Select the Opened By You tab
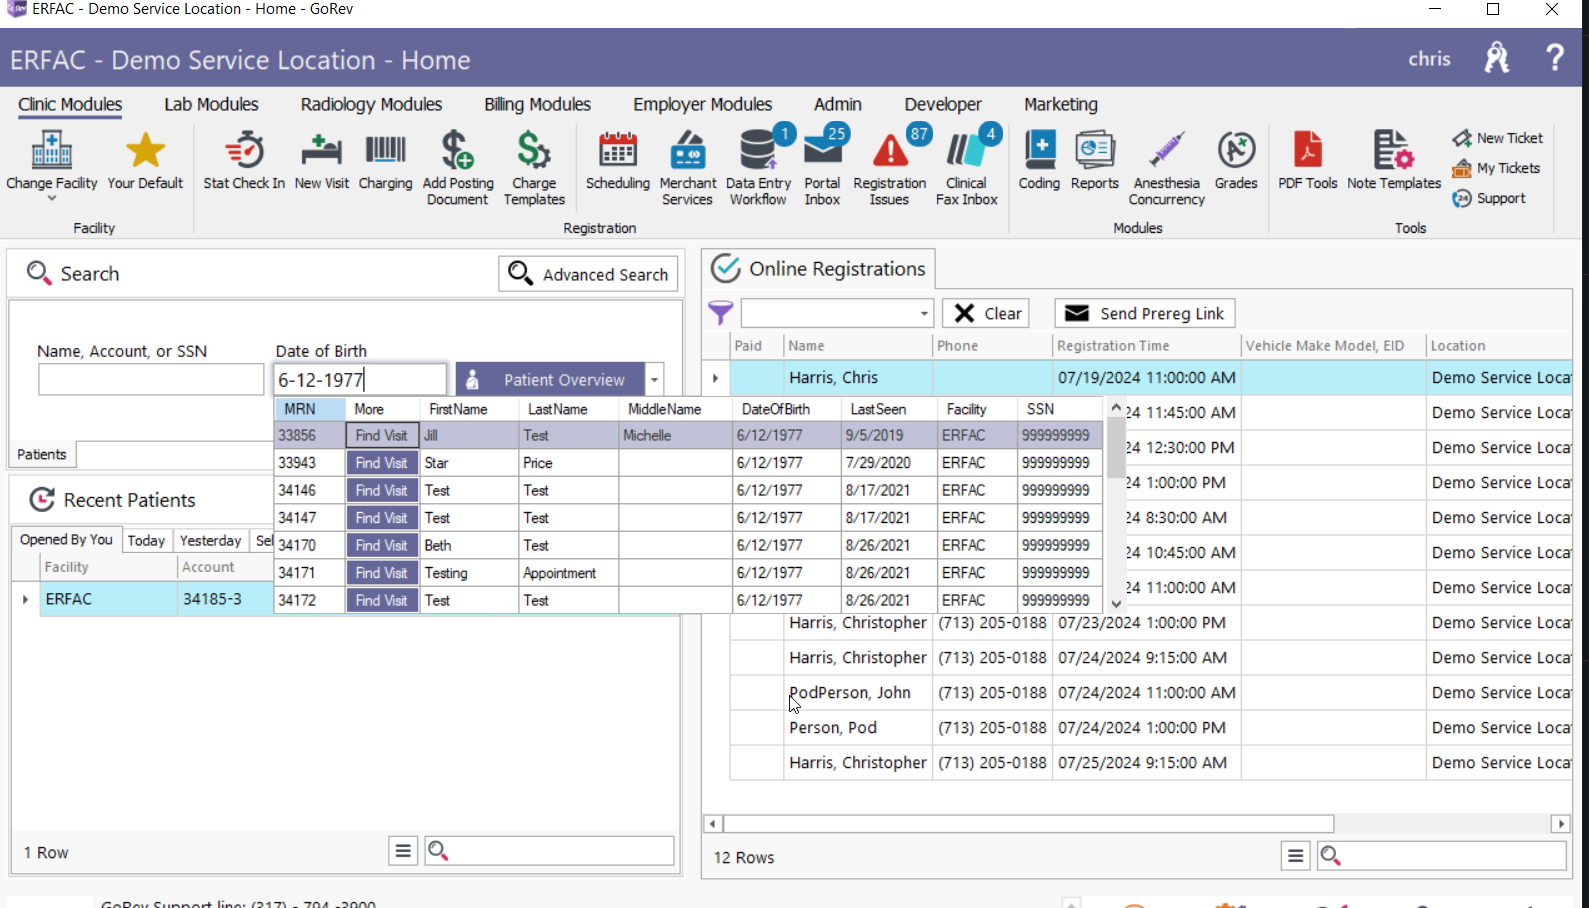The image size is (1589, 908). pos(66,540)
